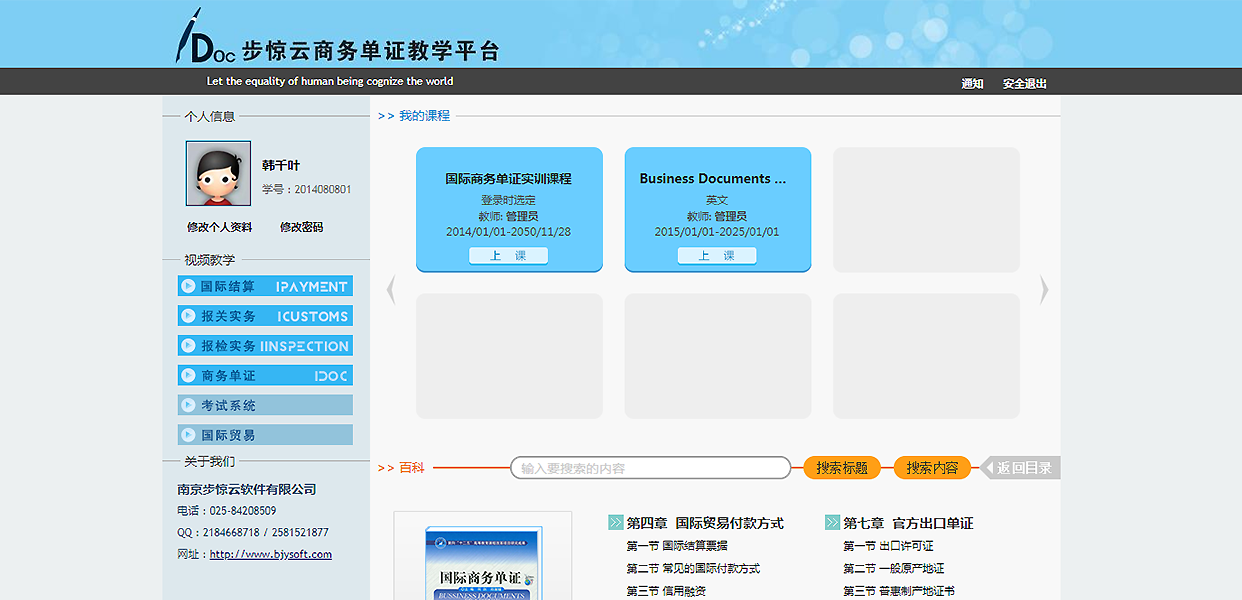Click 安全退出 to log out
The image size is (1242, 600).
pyautogui.click(x=1024, y=84)
